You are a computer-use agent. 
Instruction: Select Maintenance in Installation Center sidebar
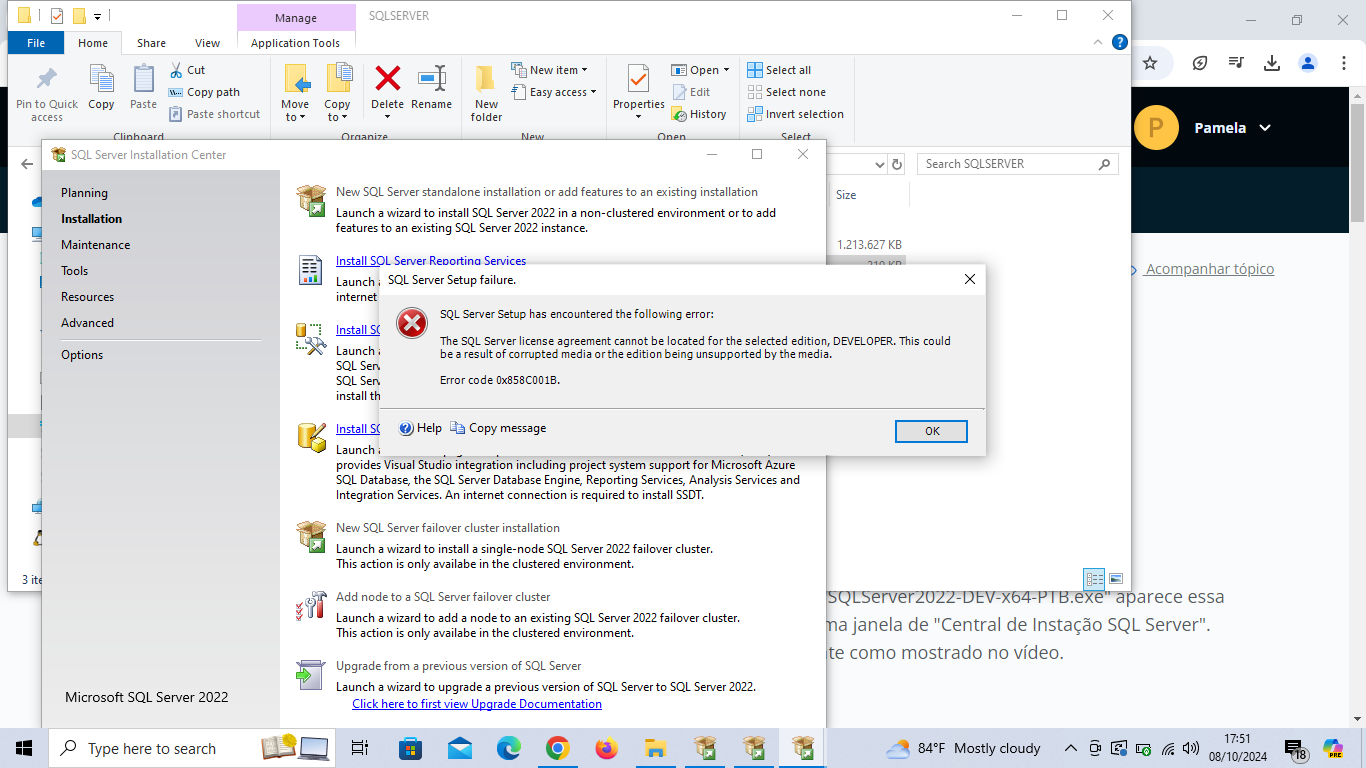95,245
